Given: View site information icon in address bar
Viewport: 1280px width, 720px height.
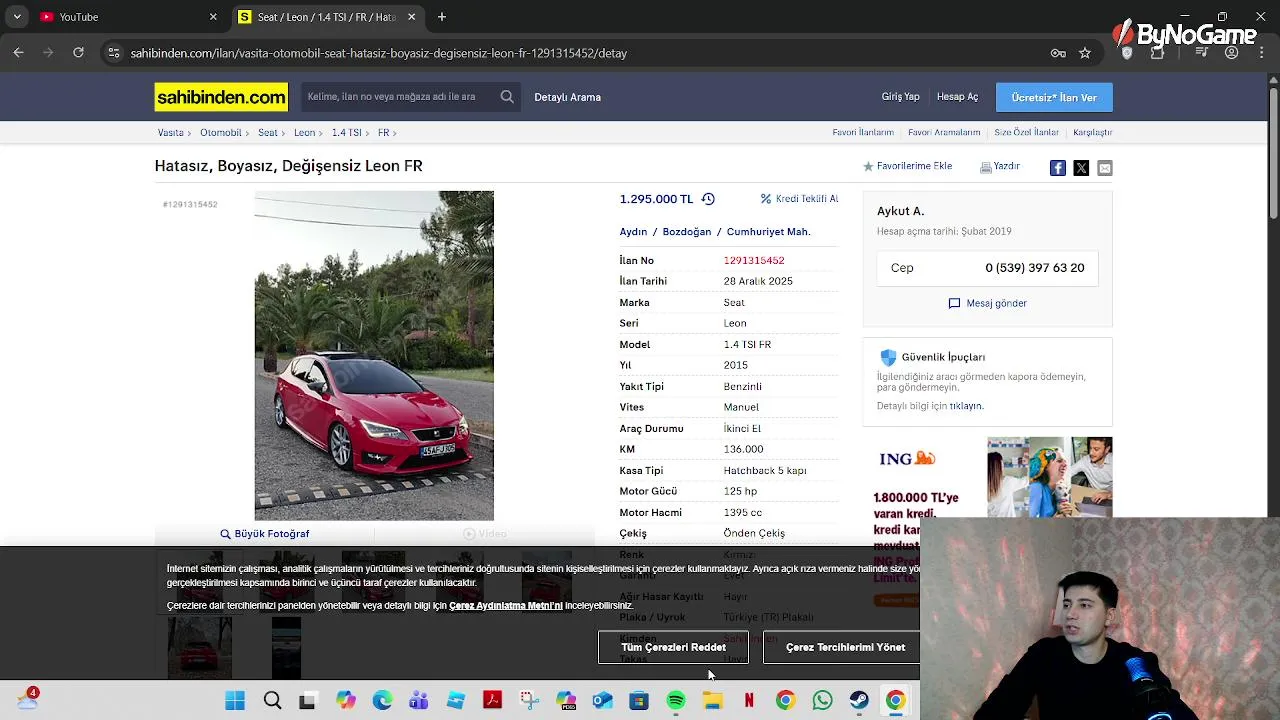Looking at the screenshot, I should 114,53.
